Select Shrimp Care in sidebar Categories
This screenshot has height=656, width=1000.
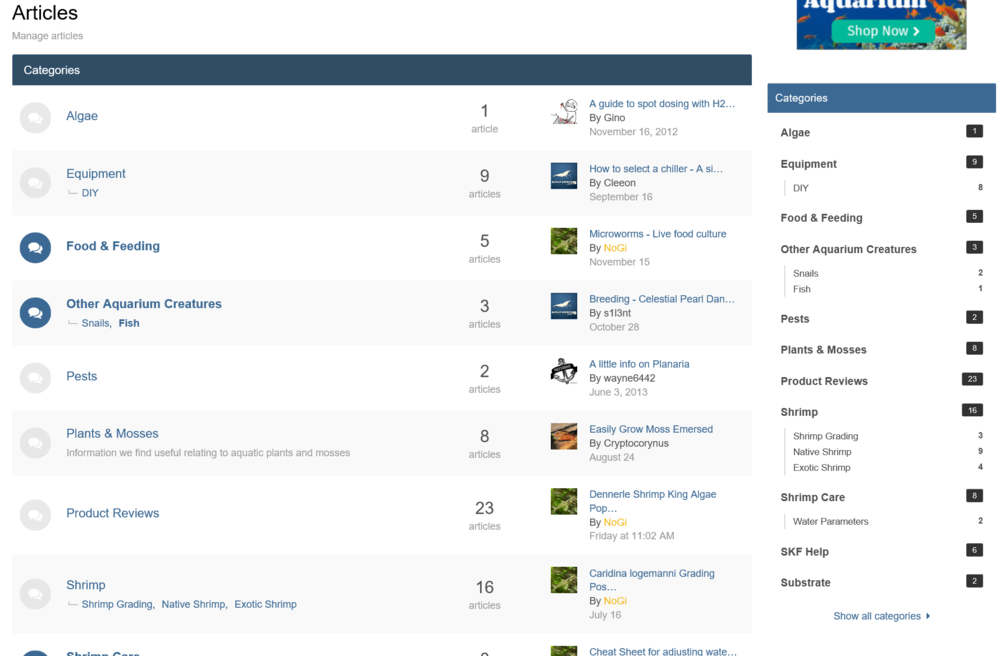pyautogui.click(x=812, y=497)
